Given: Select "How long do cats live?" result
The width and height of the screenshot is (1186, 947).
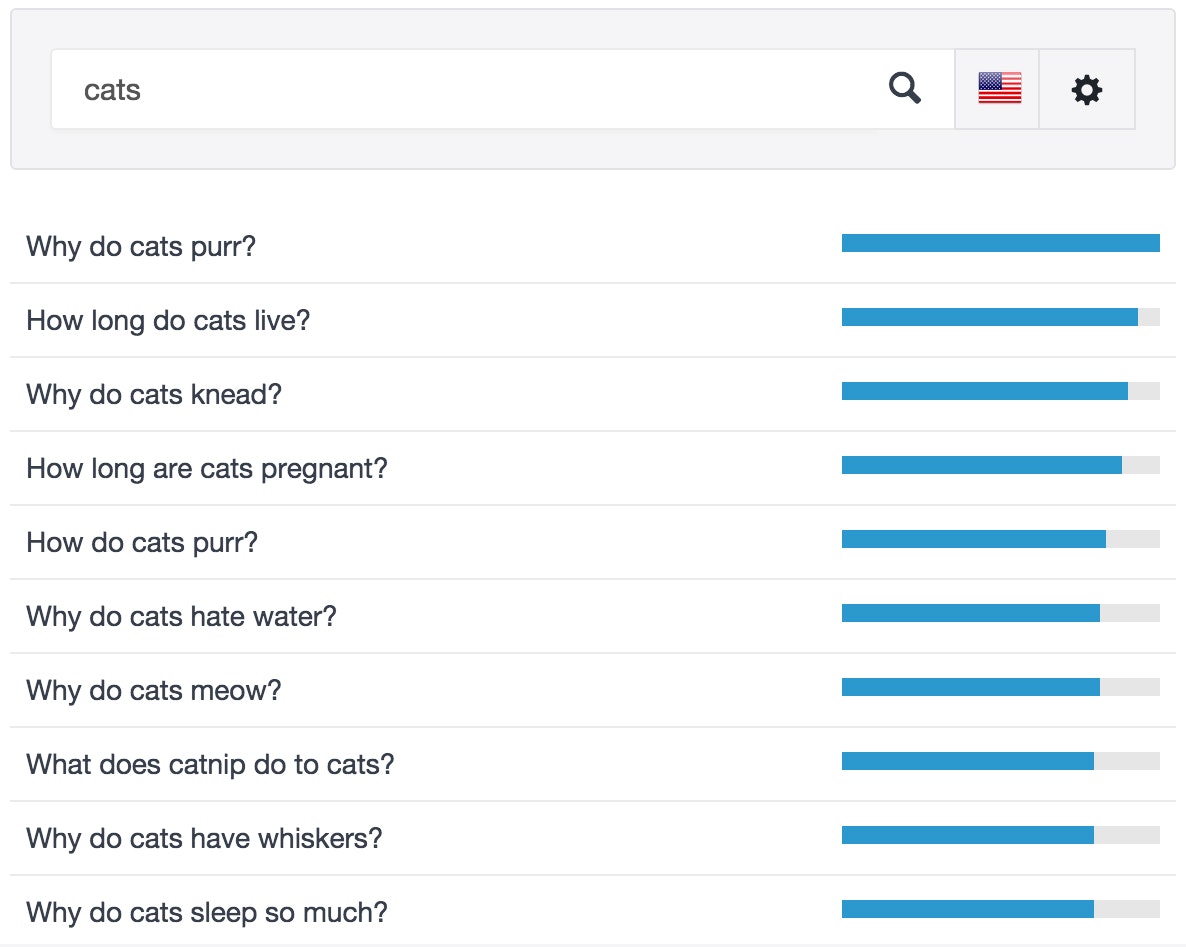Looking at the screenshot, I should [168, 321].
